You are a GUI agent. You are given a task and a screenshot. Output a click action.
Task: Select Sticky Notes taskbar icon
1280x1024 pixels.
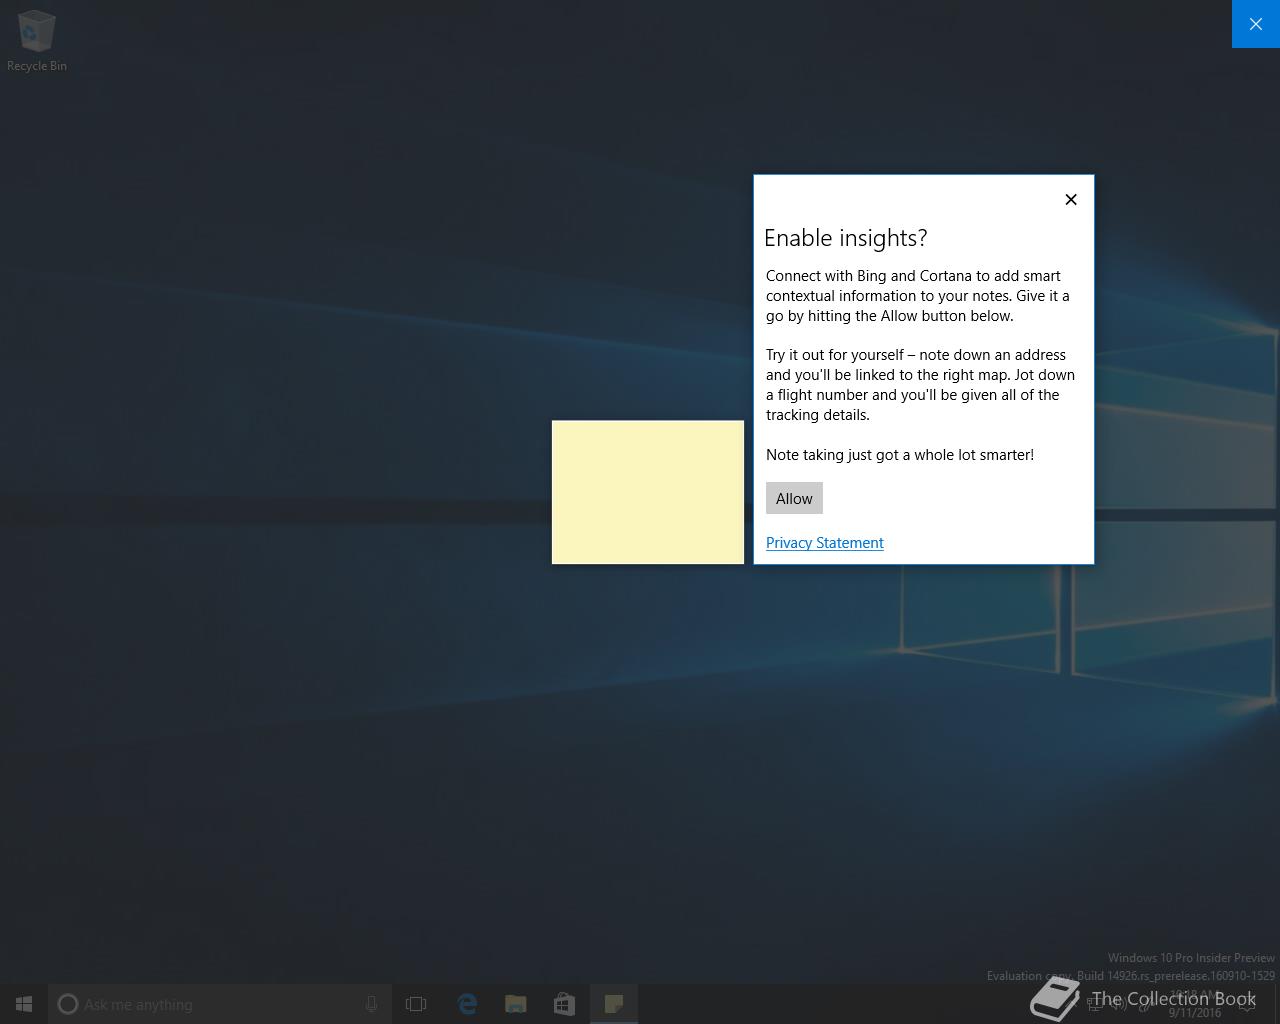pos(614,1004)
